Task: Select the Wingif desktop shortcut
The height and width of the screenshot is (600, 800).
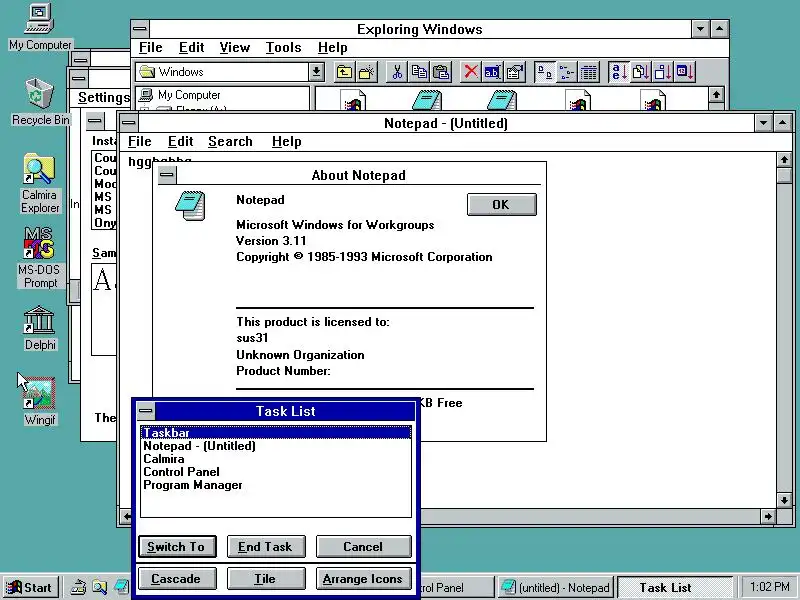Action: 40,402
